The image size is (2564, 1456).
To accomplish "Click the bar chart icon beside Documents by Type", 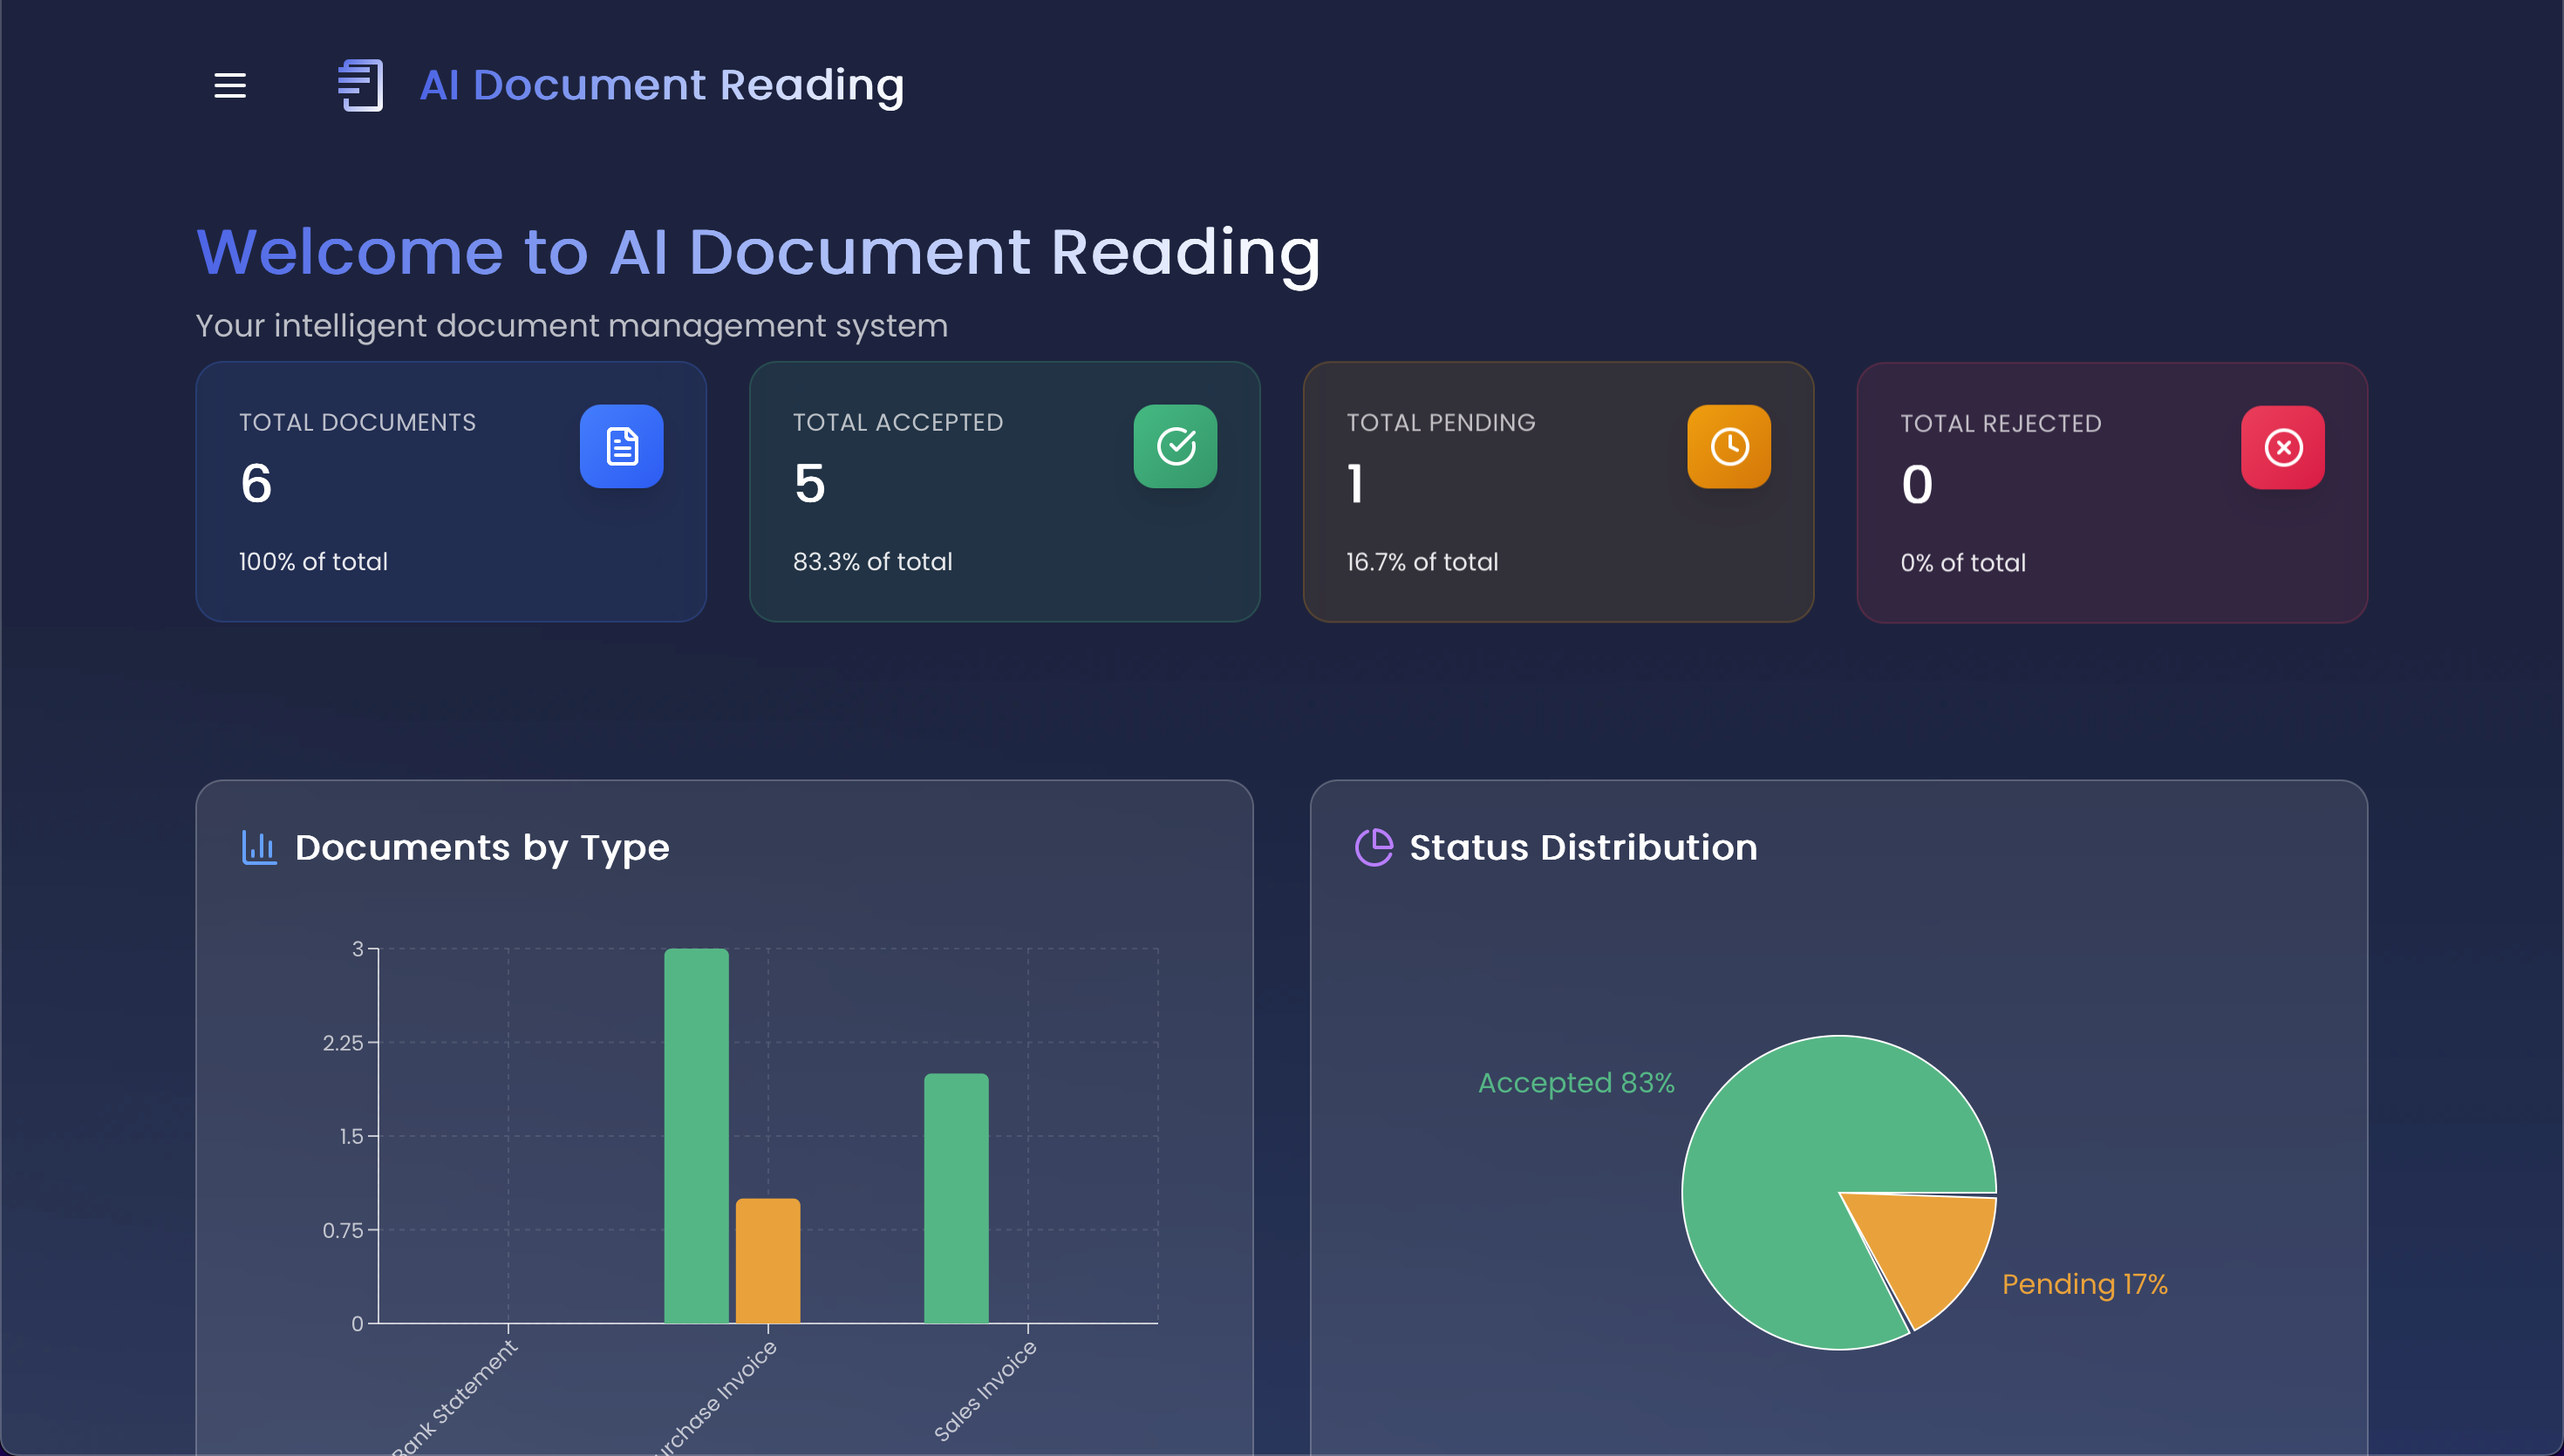I will [x=259, y=848].
